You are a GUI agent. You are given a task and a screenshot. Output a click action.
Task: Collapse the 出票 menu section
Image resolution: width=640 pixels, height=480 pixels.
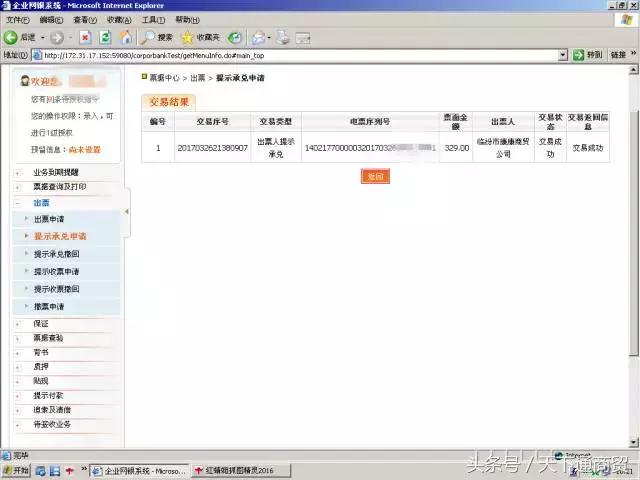[41, 203]
